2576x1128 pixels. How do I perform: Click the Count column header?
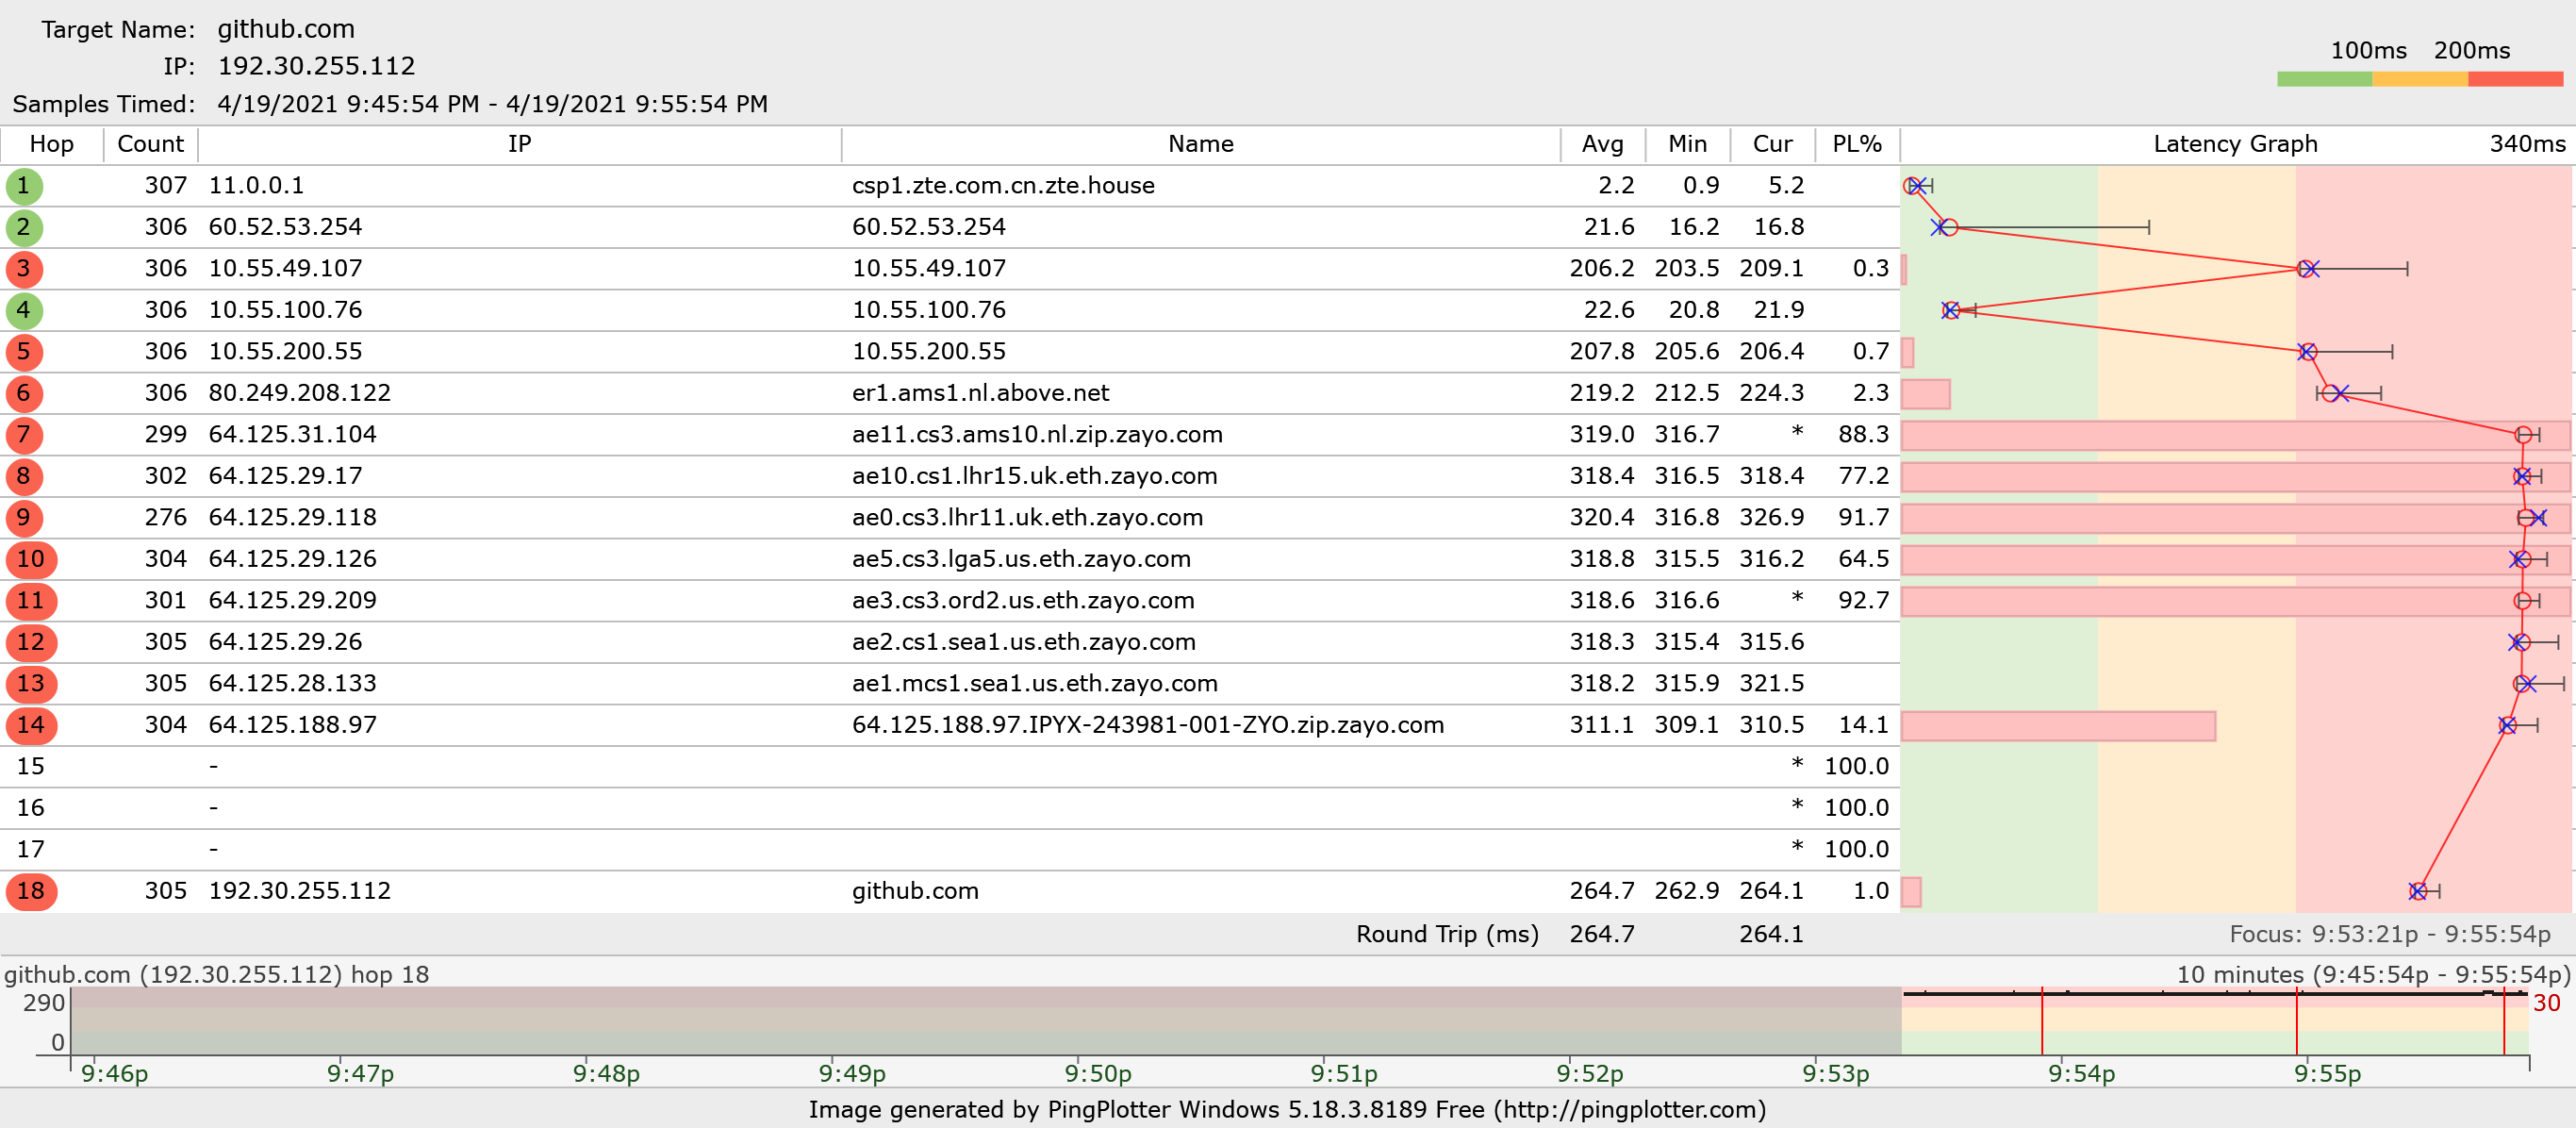[151, 144]
